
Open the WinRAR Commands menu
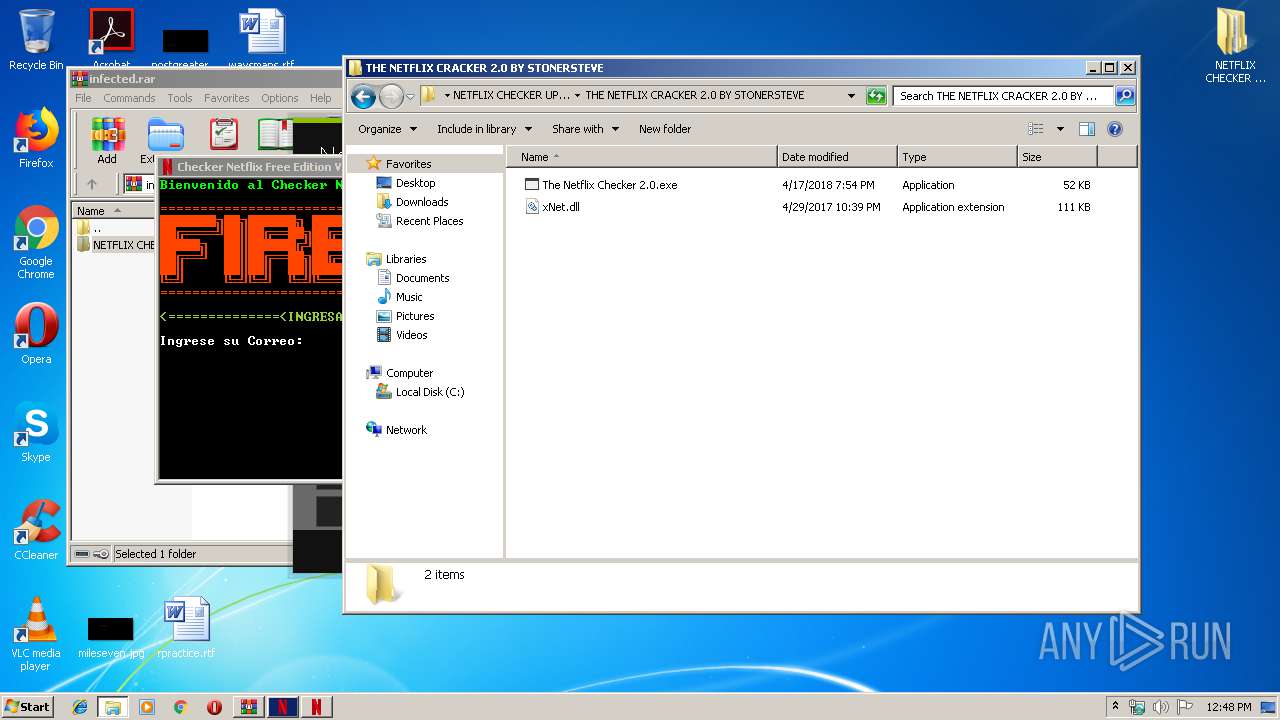[129, 98]
